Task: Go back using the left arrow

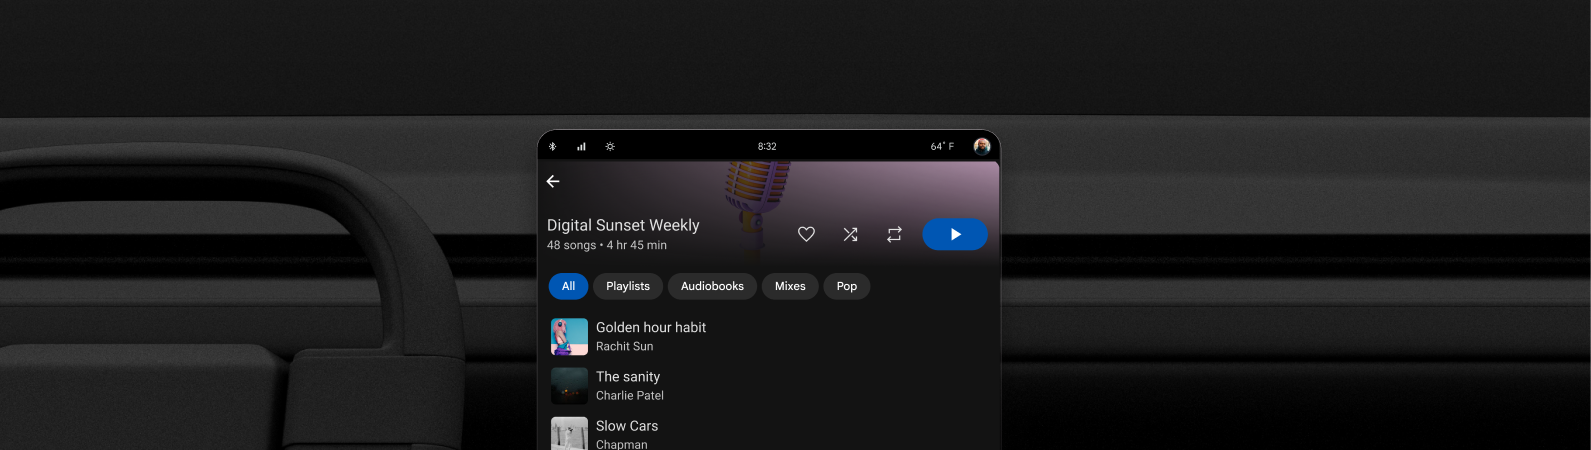Action: coord(553,181)
